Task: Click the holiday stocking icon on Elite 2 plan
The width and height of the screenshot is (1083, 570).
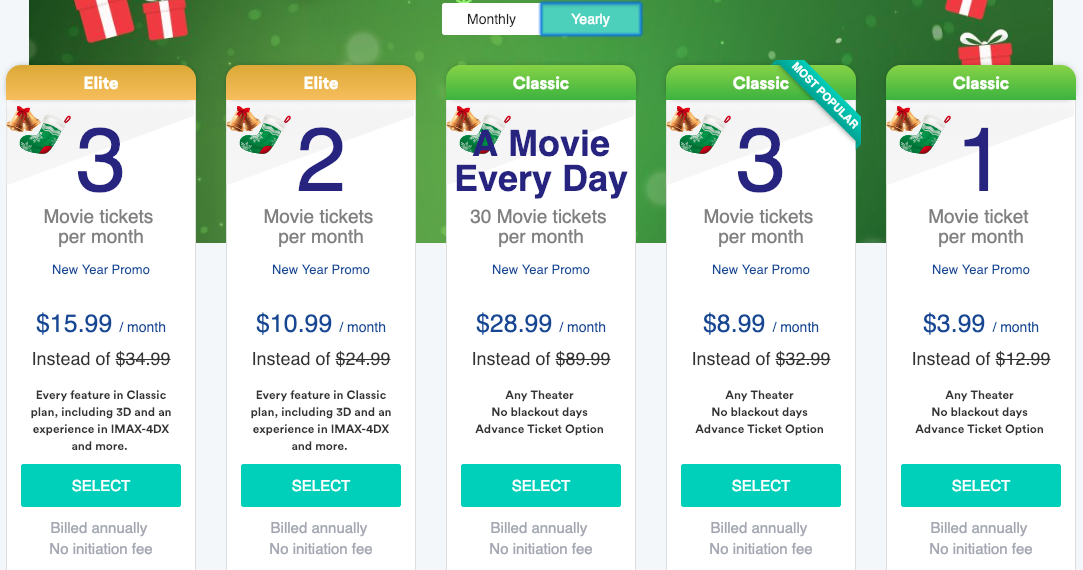Action: [x=266, y=135]
